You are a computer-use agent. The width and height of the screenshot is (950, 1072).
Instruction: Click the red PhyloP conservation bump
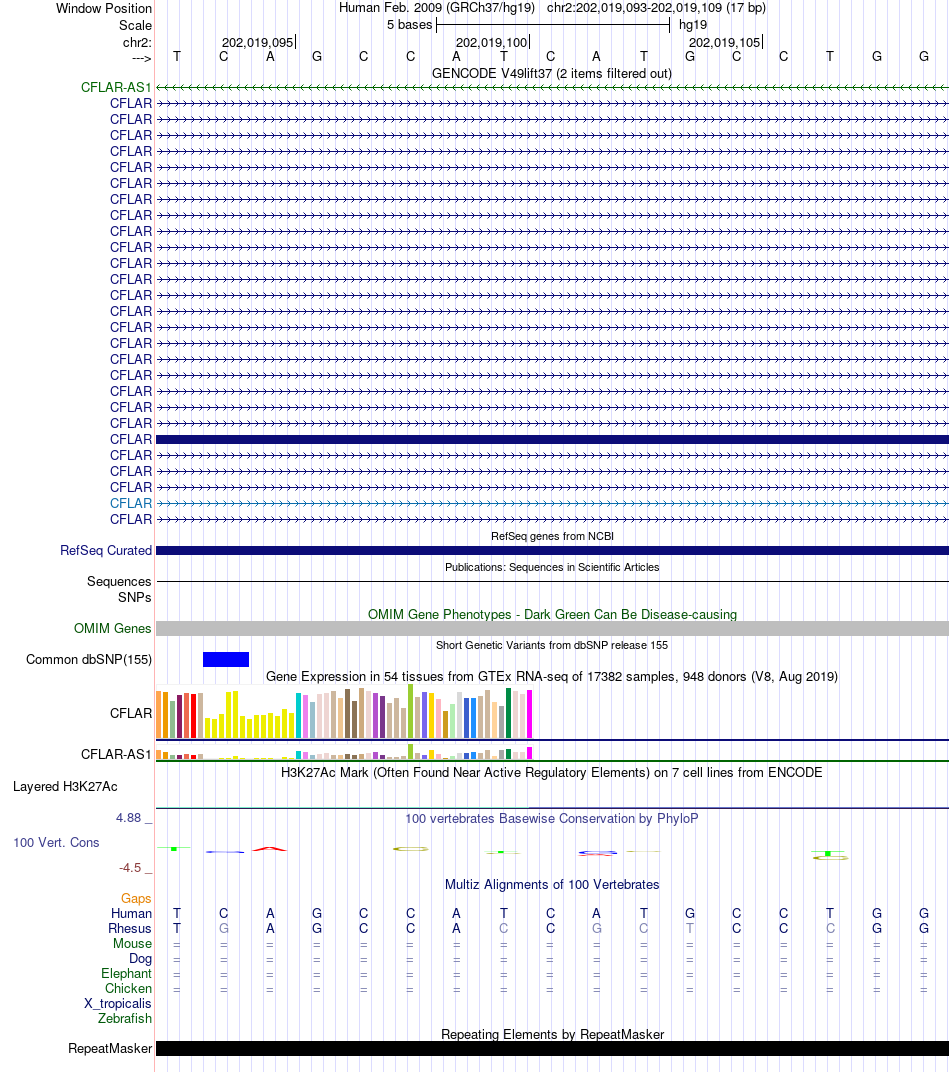click(270, 849)
